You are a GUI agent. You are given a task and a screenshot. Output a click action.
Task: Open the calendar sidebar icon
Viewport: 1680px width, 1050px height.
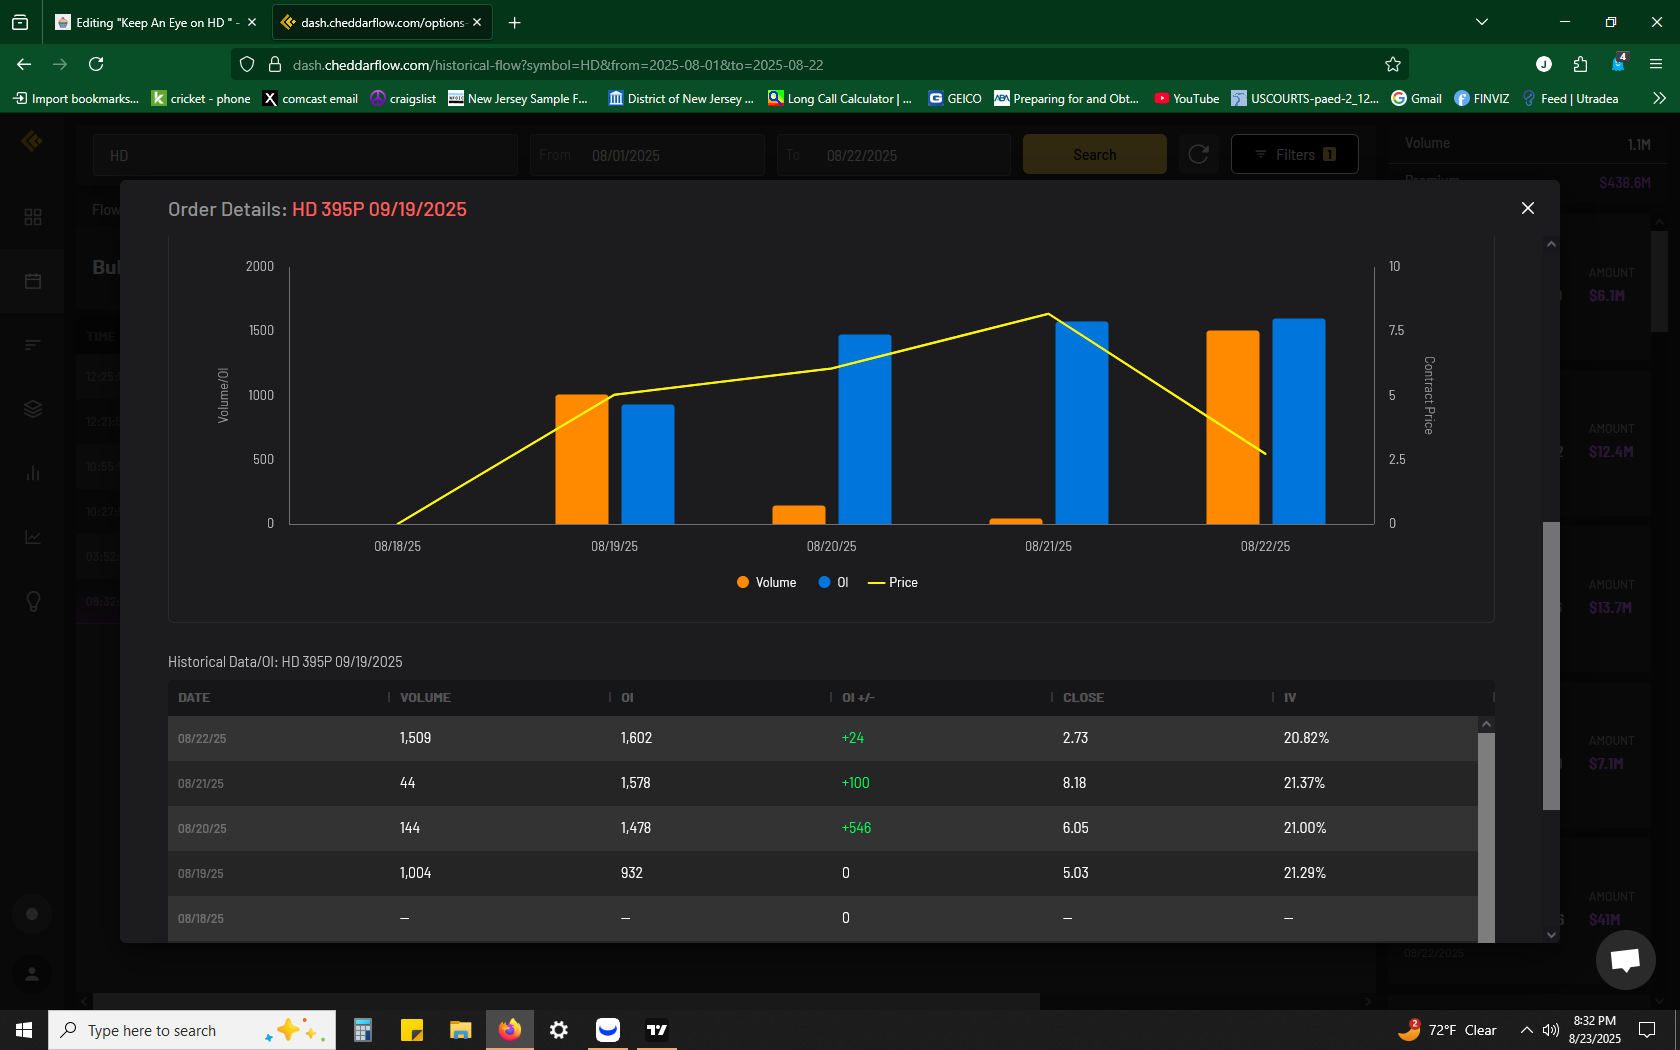click(33, 281)
